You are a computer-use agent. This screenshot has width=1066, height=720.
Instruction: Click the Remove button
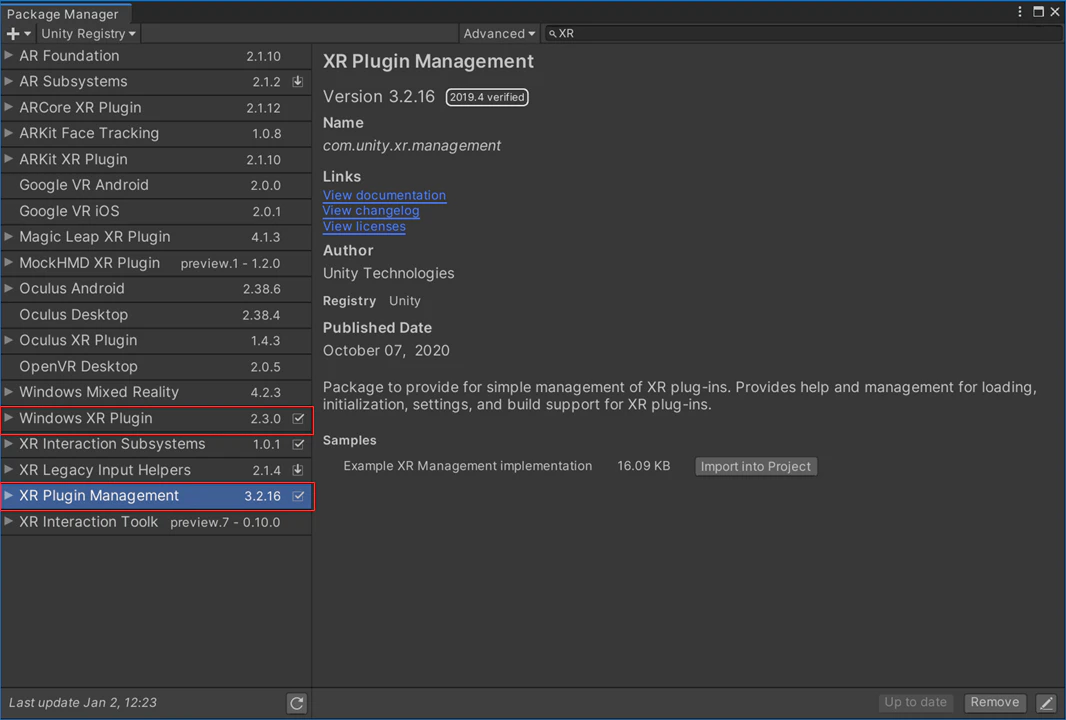tap(994, 702)
